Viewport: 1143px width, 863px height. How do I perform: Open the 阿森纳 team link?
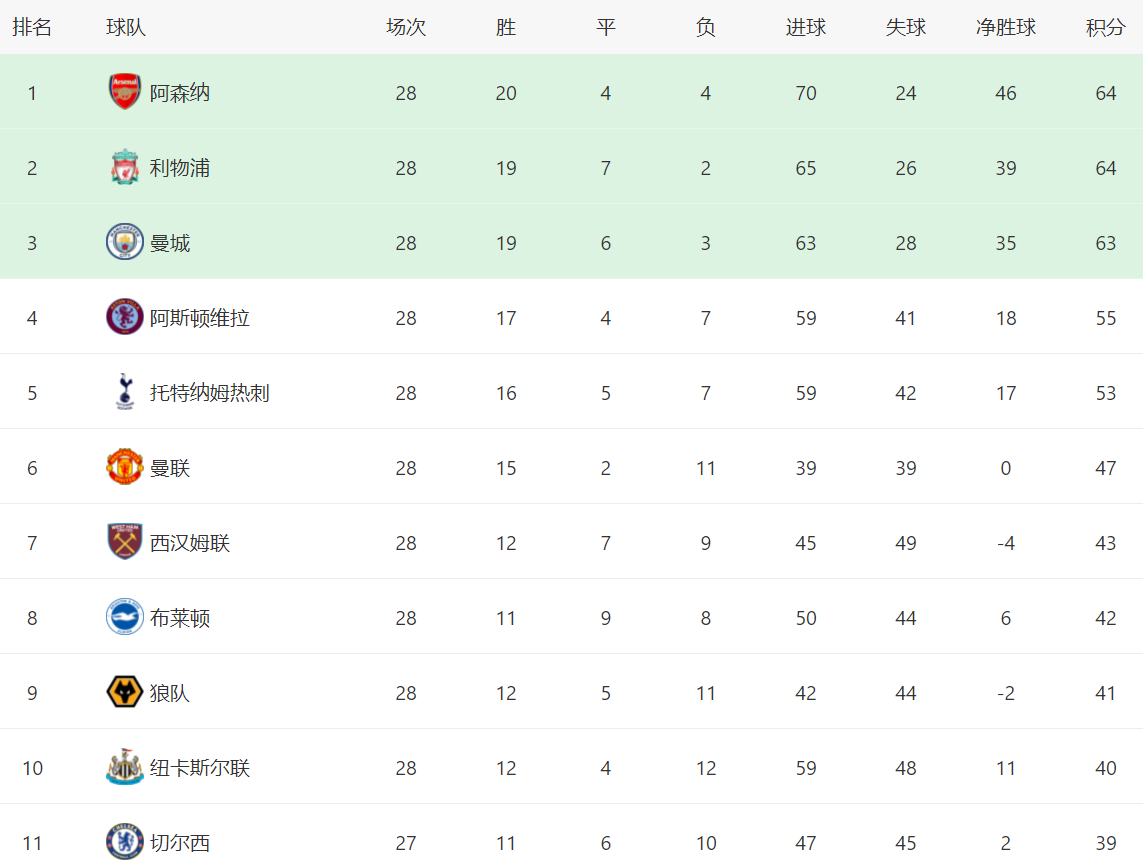180,93
